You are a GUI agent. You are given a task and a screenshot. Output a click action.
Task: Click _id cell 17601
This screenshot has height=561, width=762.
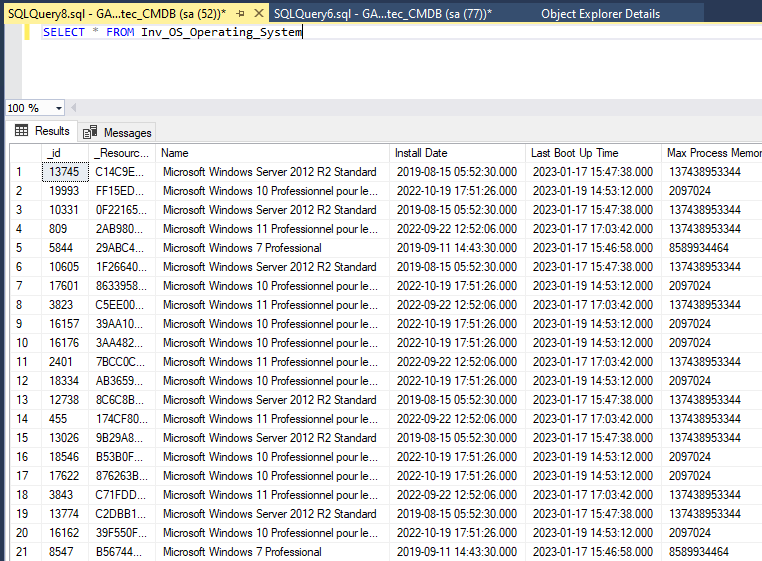pyautogui.click(x=65, y=286)
